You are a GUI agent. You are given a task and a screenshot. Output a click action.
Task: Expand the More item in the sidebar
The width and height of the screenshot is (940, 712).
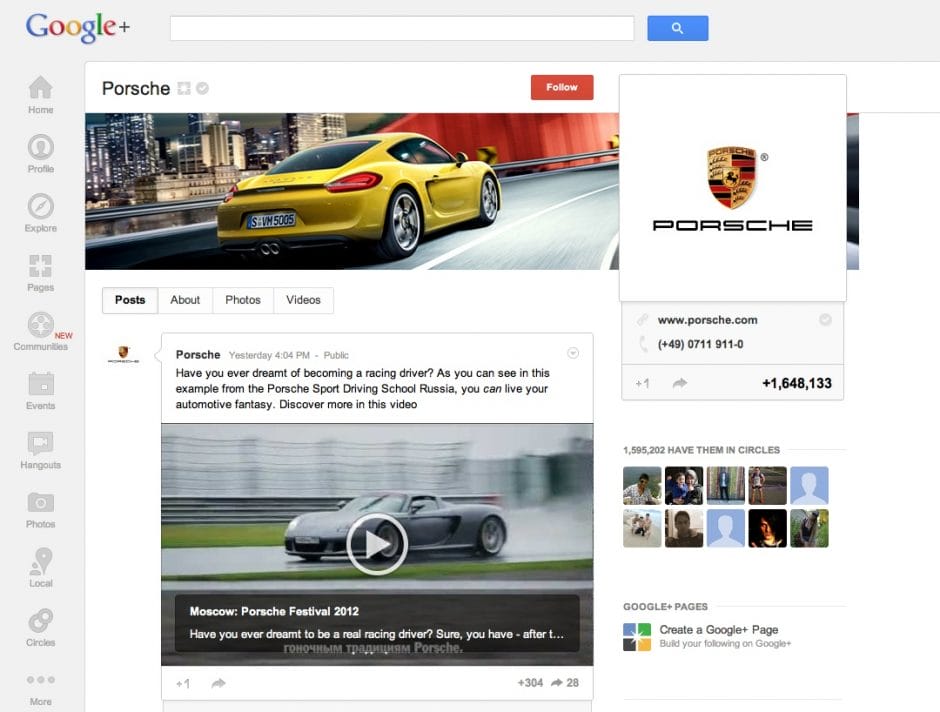point(40,688)
